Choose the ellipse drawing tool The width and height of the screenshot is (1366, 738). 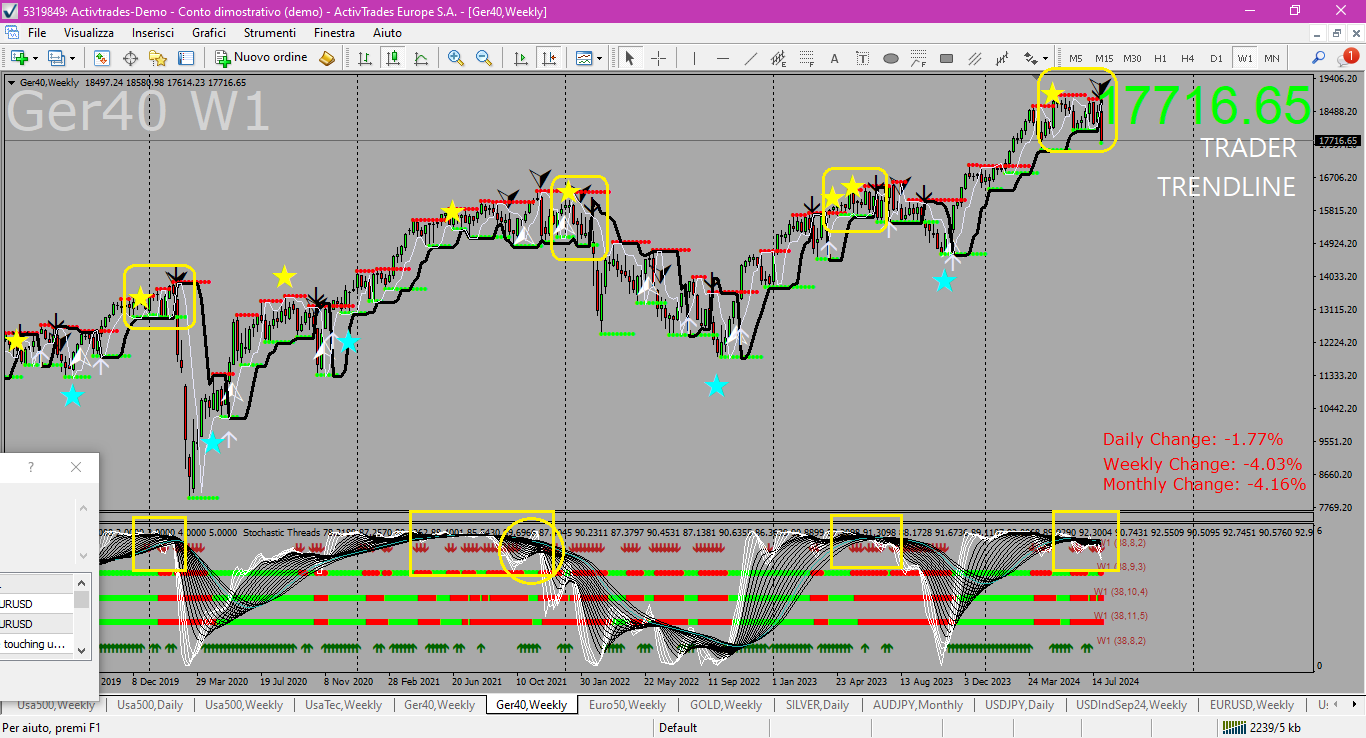[x=891, y=58]
